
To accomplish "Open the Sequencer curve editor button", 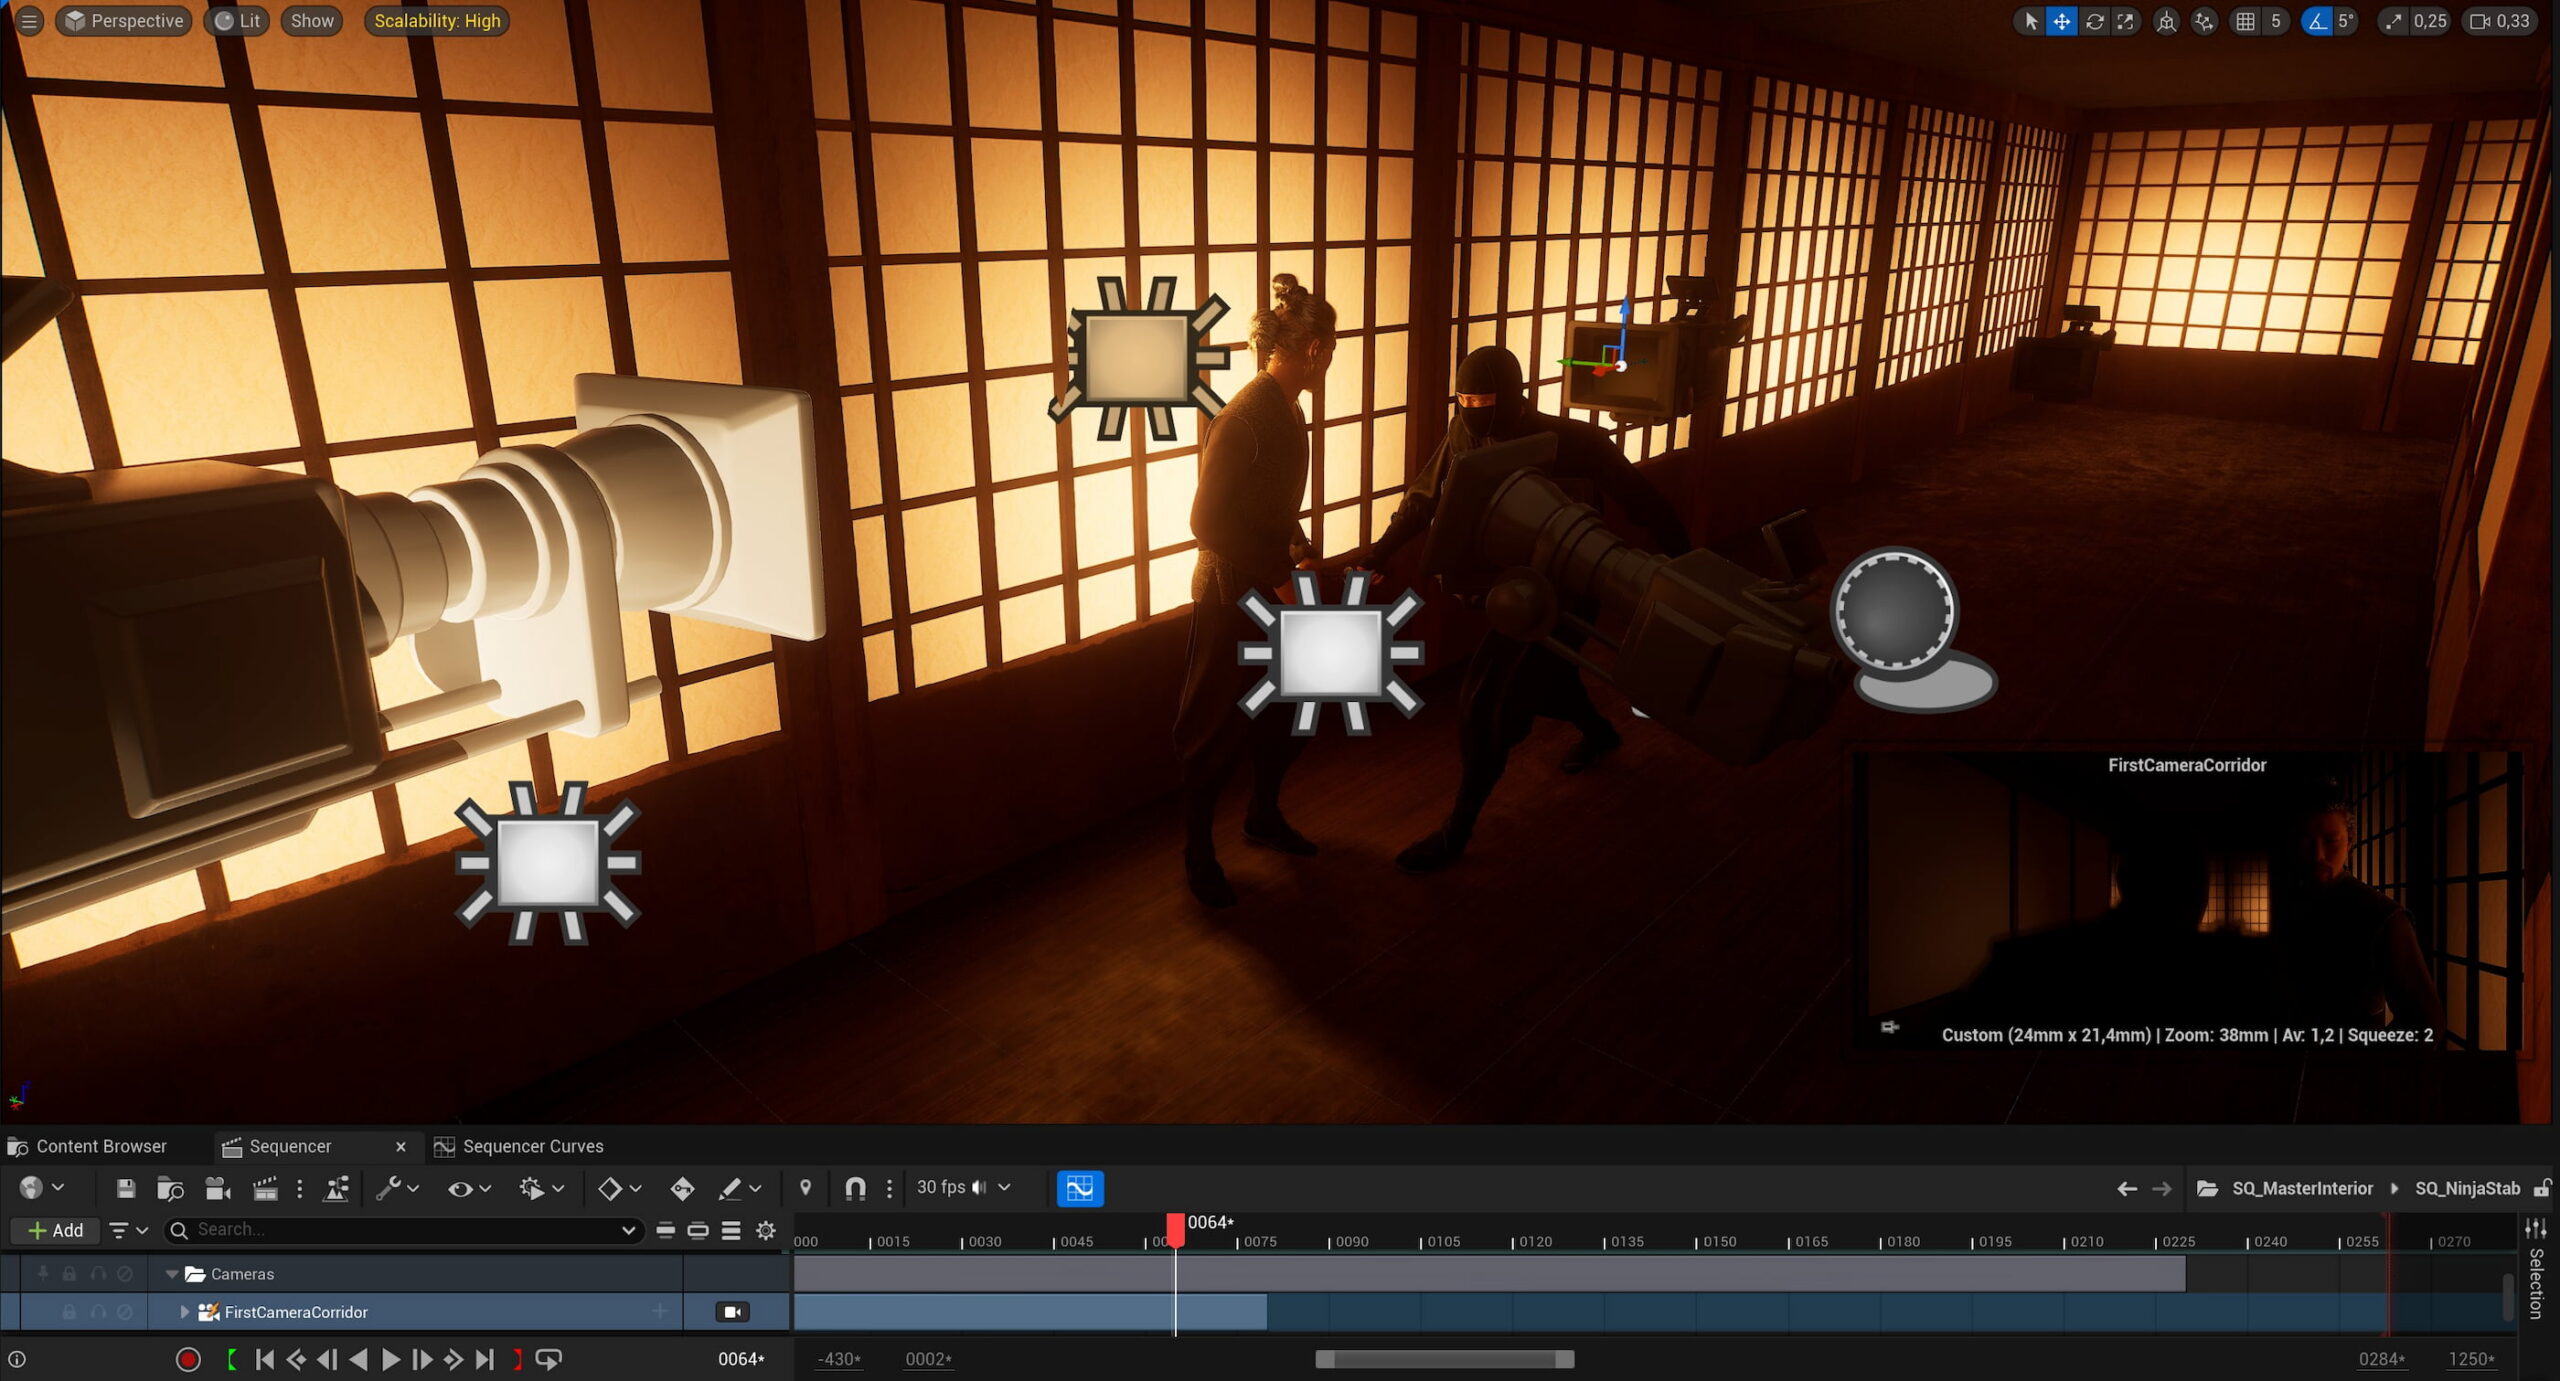I will (1080, 1188).
